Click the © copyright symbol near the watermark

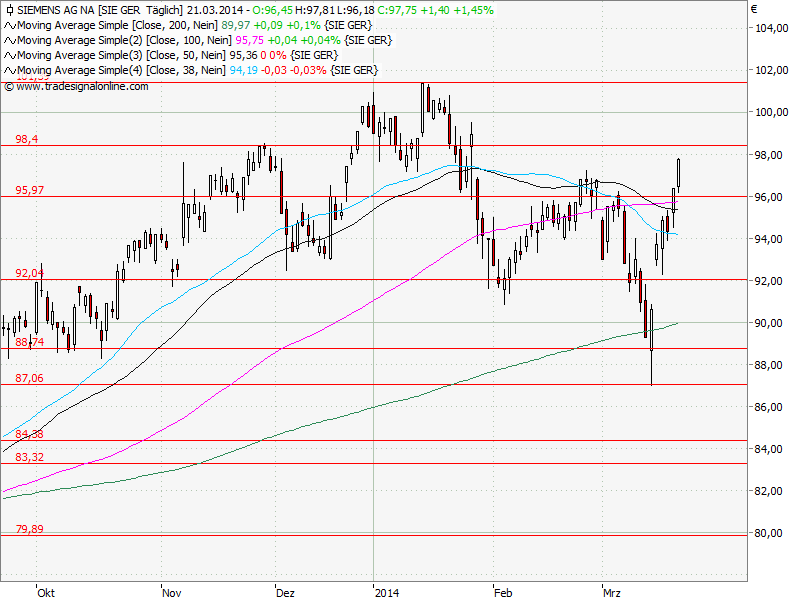(11, 87)
